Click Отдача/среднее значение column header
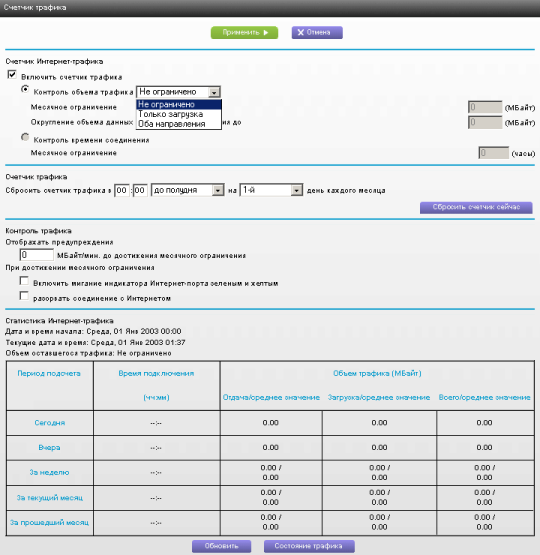This screenshot has height=555, width=540. 271,397
